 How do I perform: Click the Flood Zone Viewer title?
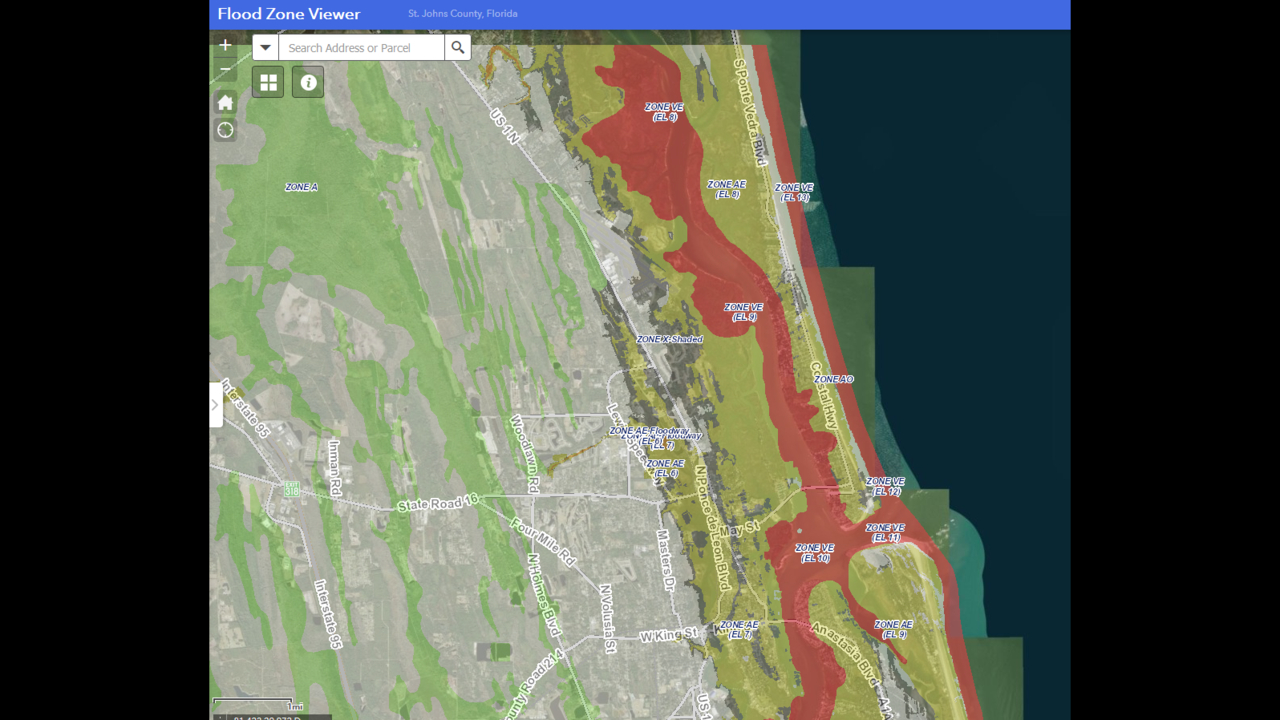coord(289,14)
